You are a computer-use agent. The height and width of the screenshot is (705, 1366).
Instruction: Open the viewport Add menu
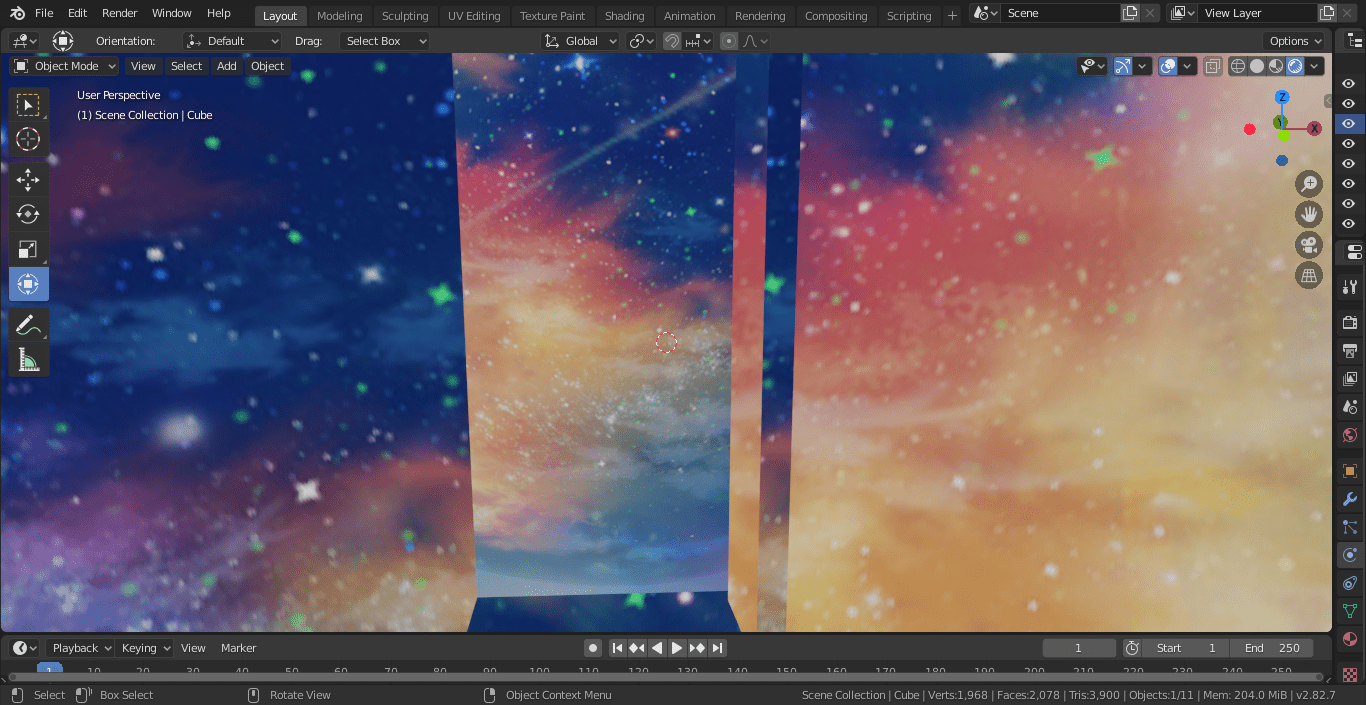coord(227,66)
